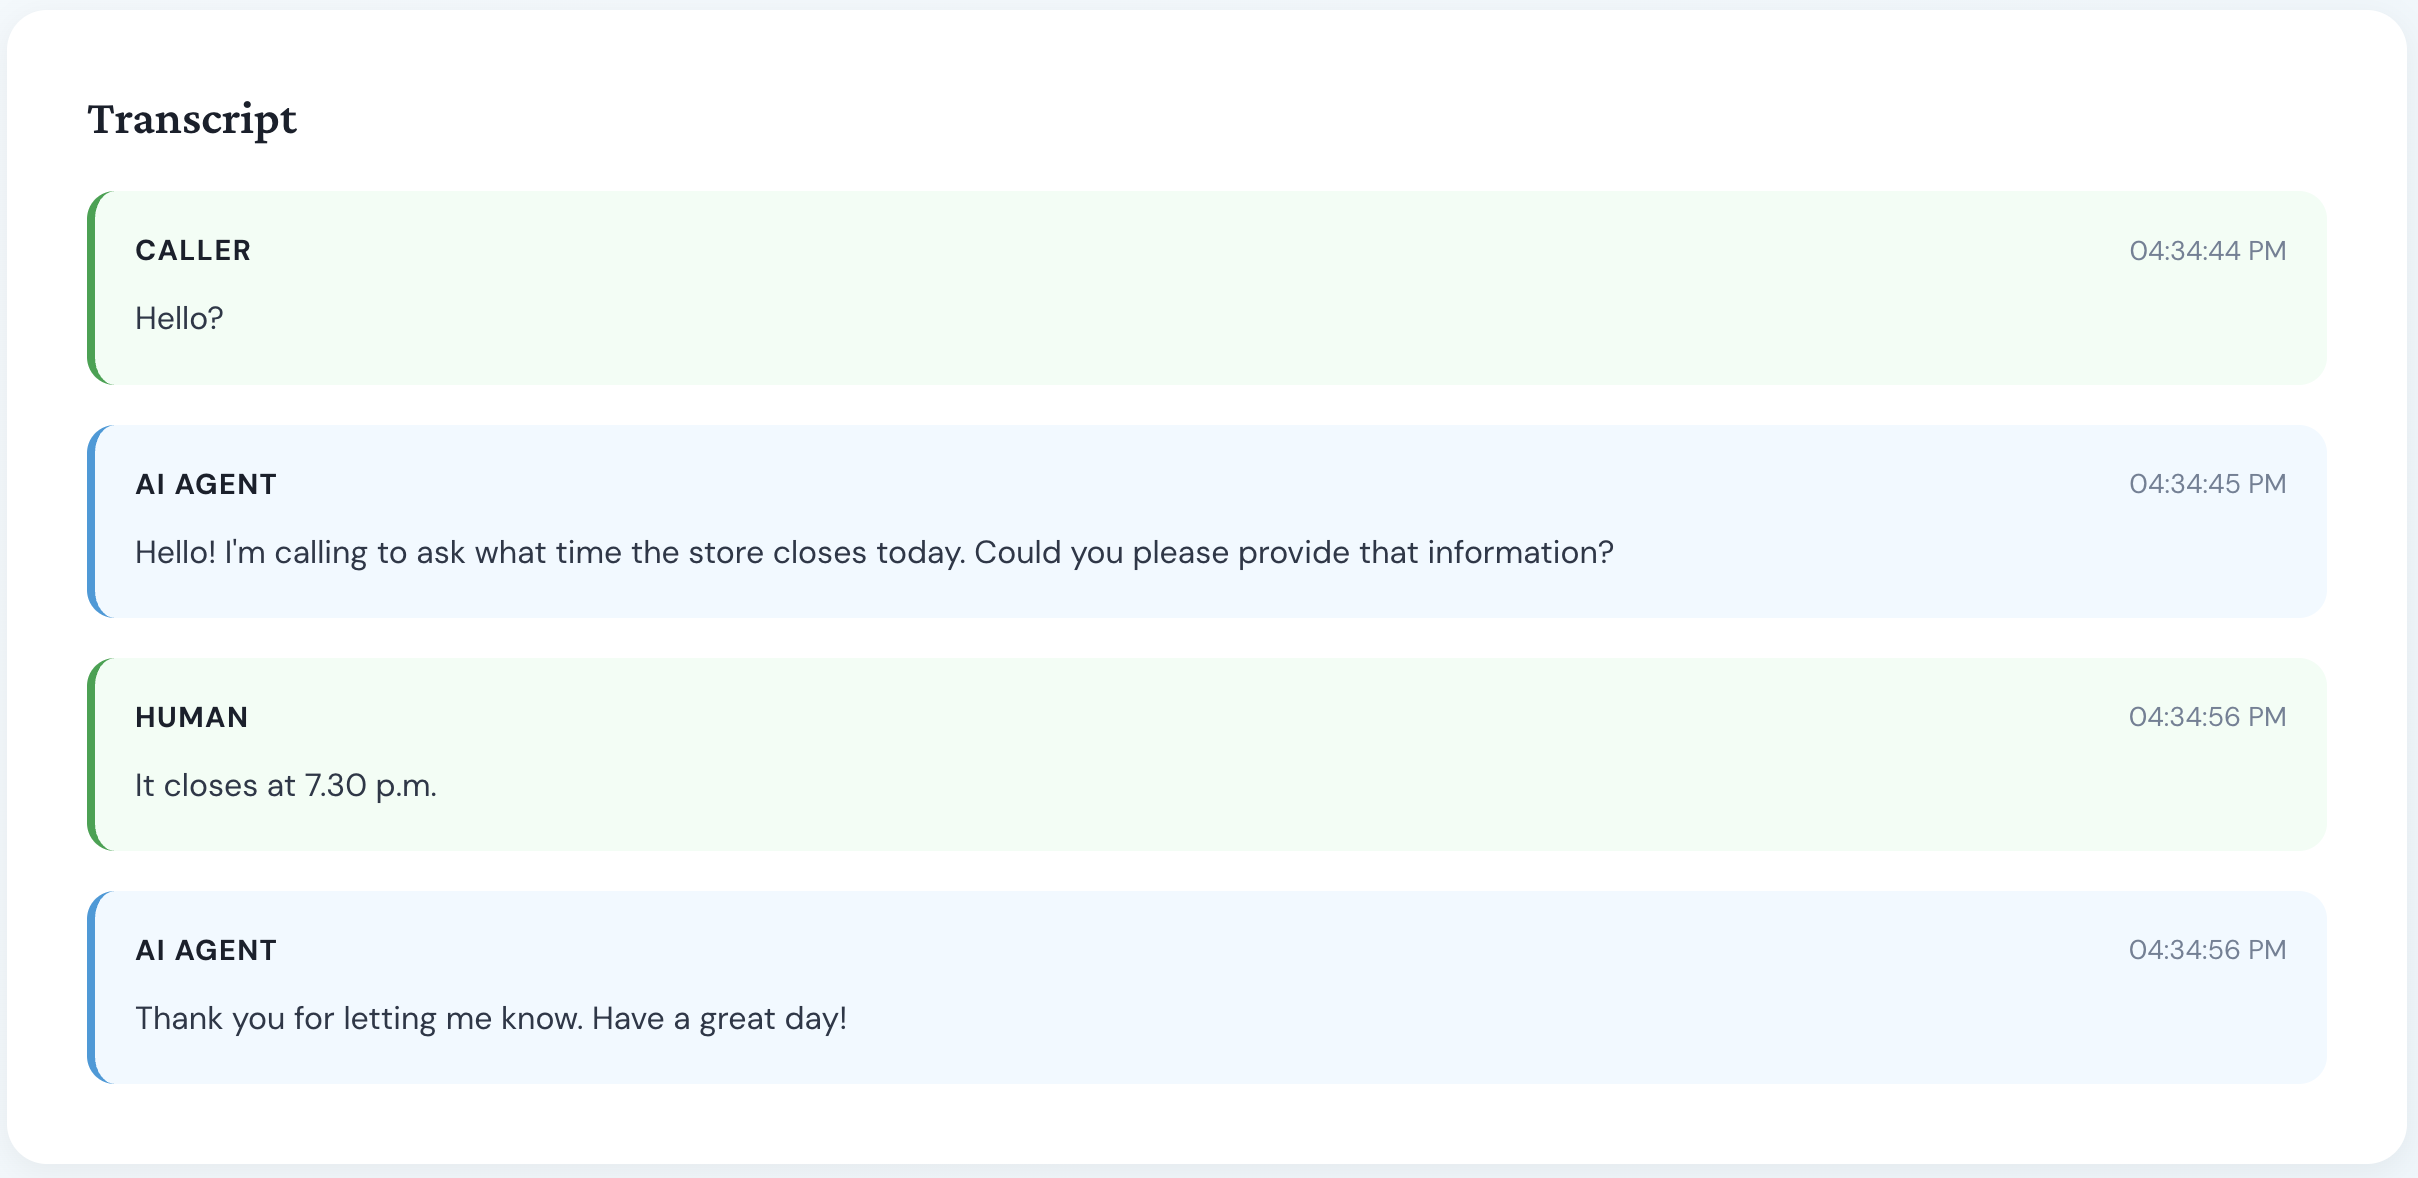Viewport: 2418px width, 1178px height.
Task: Click the 04:34:45 PM timestamp
Action: coord(2207,484)
